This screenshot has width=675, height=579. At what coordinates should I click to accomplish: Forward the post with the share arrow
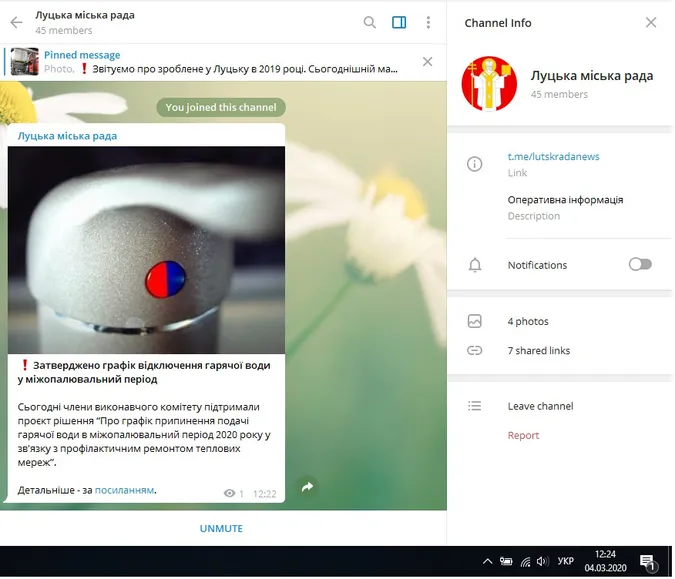[307, 486]
